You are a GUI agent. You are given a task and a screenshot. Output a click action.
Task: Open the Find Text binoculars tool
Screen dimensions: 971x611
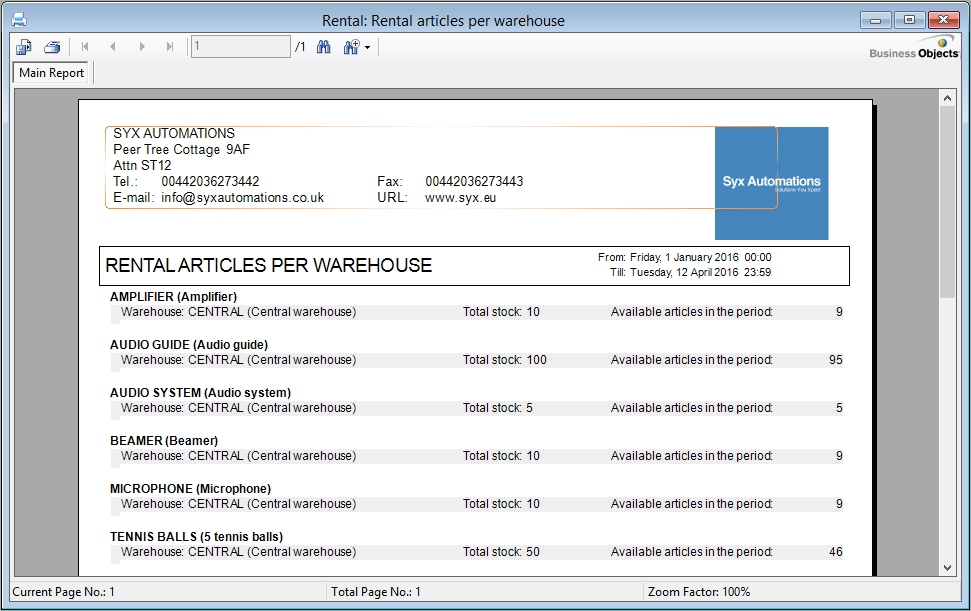323,47
